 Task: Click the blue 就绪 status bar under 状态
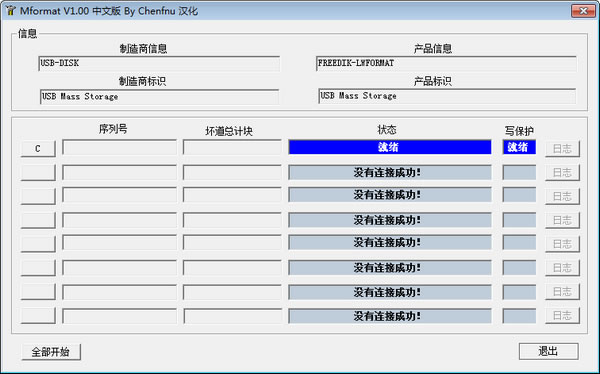pos(390,147)
